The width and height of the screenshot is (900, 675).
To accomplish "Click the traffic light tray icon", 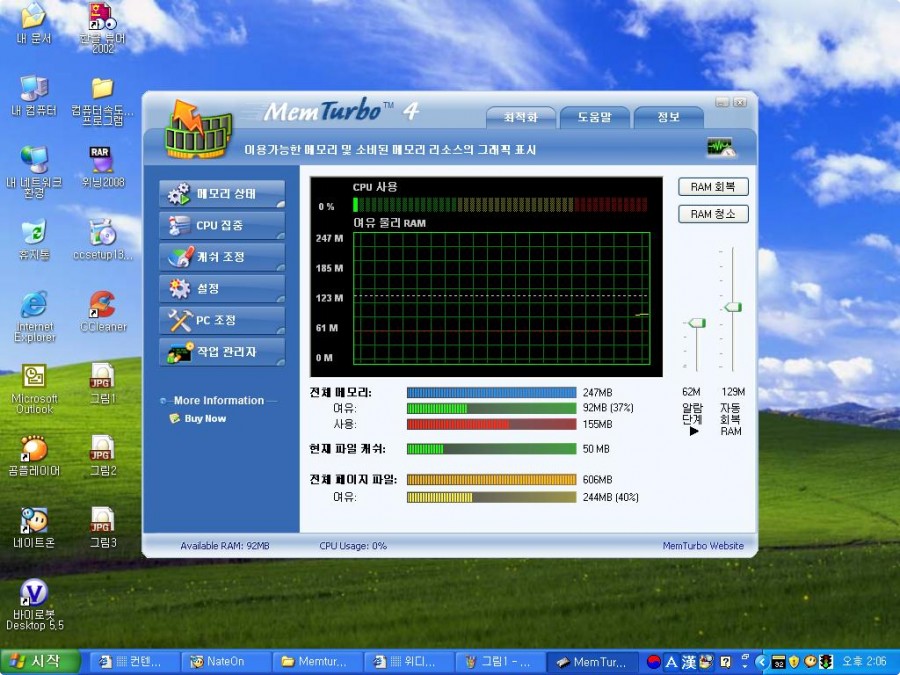I will [825, 662].
